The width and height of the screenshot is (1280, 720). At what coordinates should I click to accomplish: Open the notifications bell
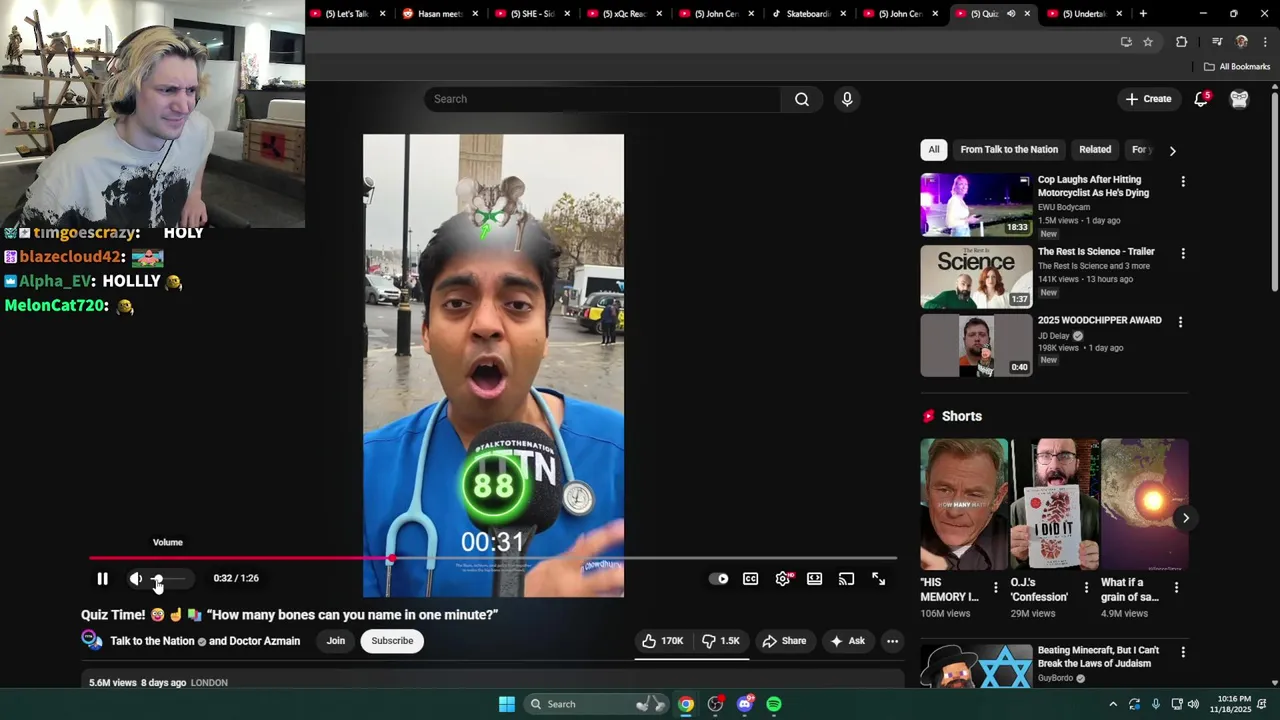1202,99
